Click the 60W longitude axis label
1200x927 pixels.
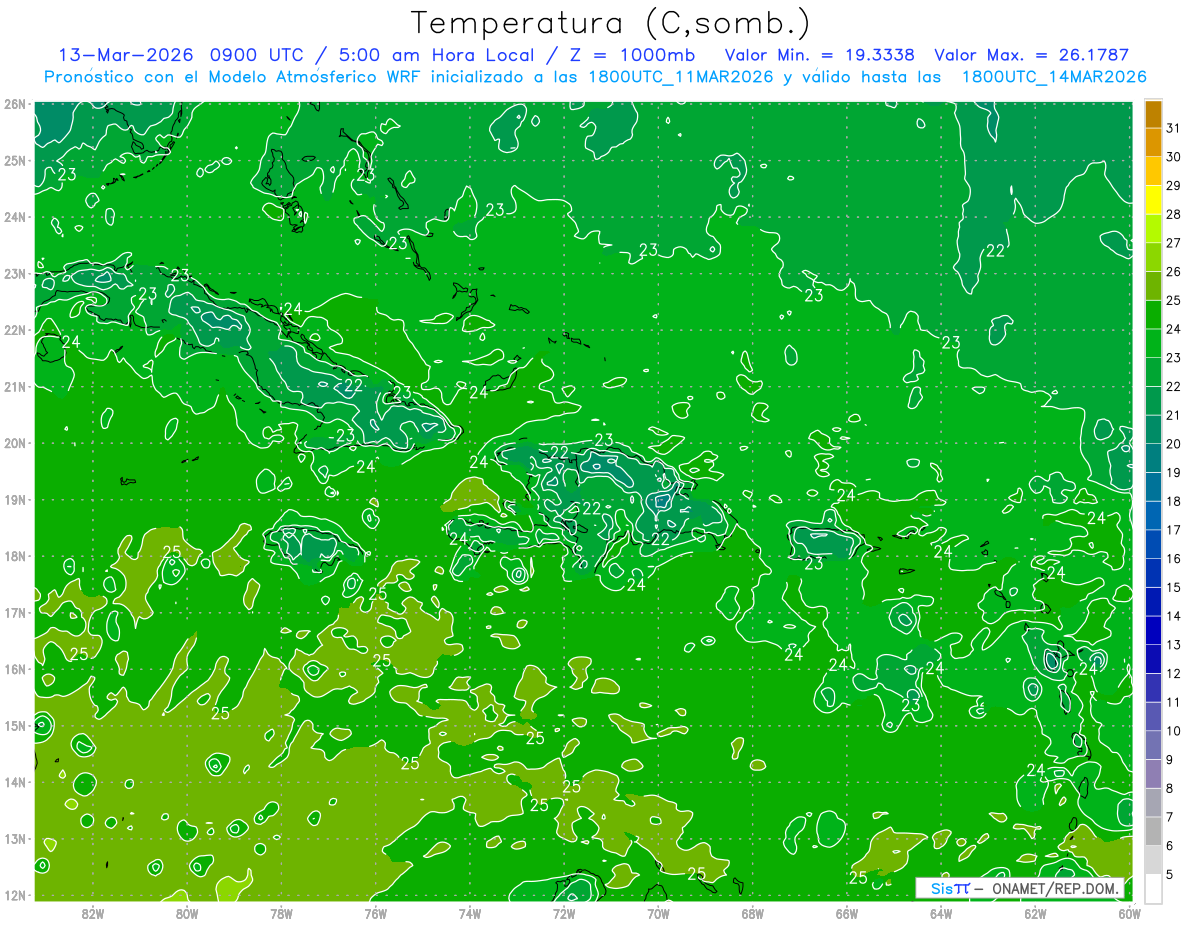coord(1129,912)
